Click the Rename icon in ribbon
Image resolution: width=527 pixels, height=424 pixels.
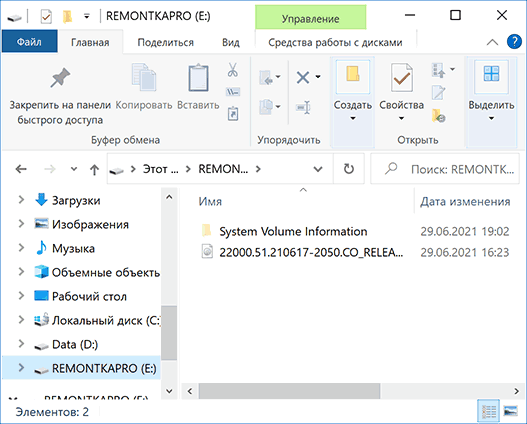303,108
